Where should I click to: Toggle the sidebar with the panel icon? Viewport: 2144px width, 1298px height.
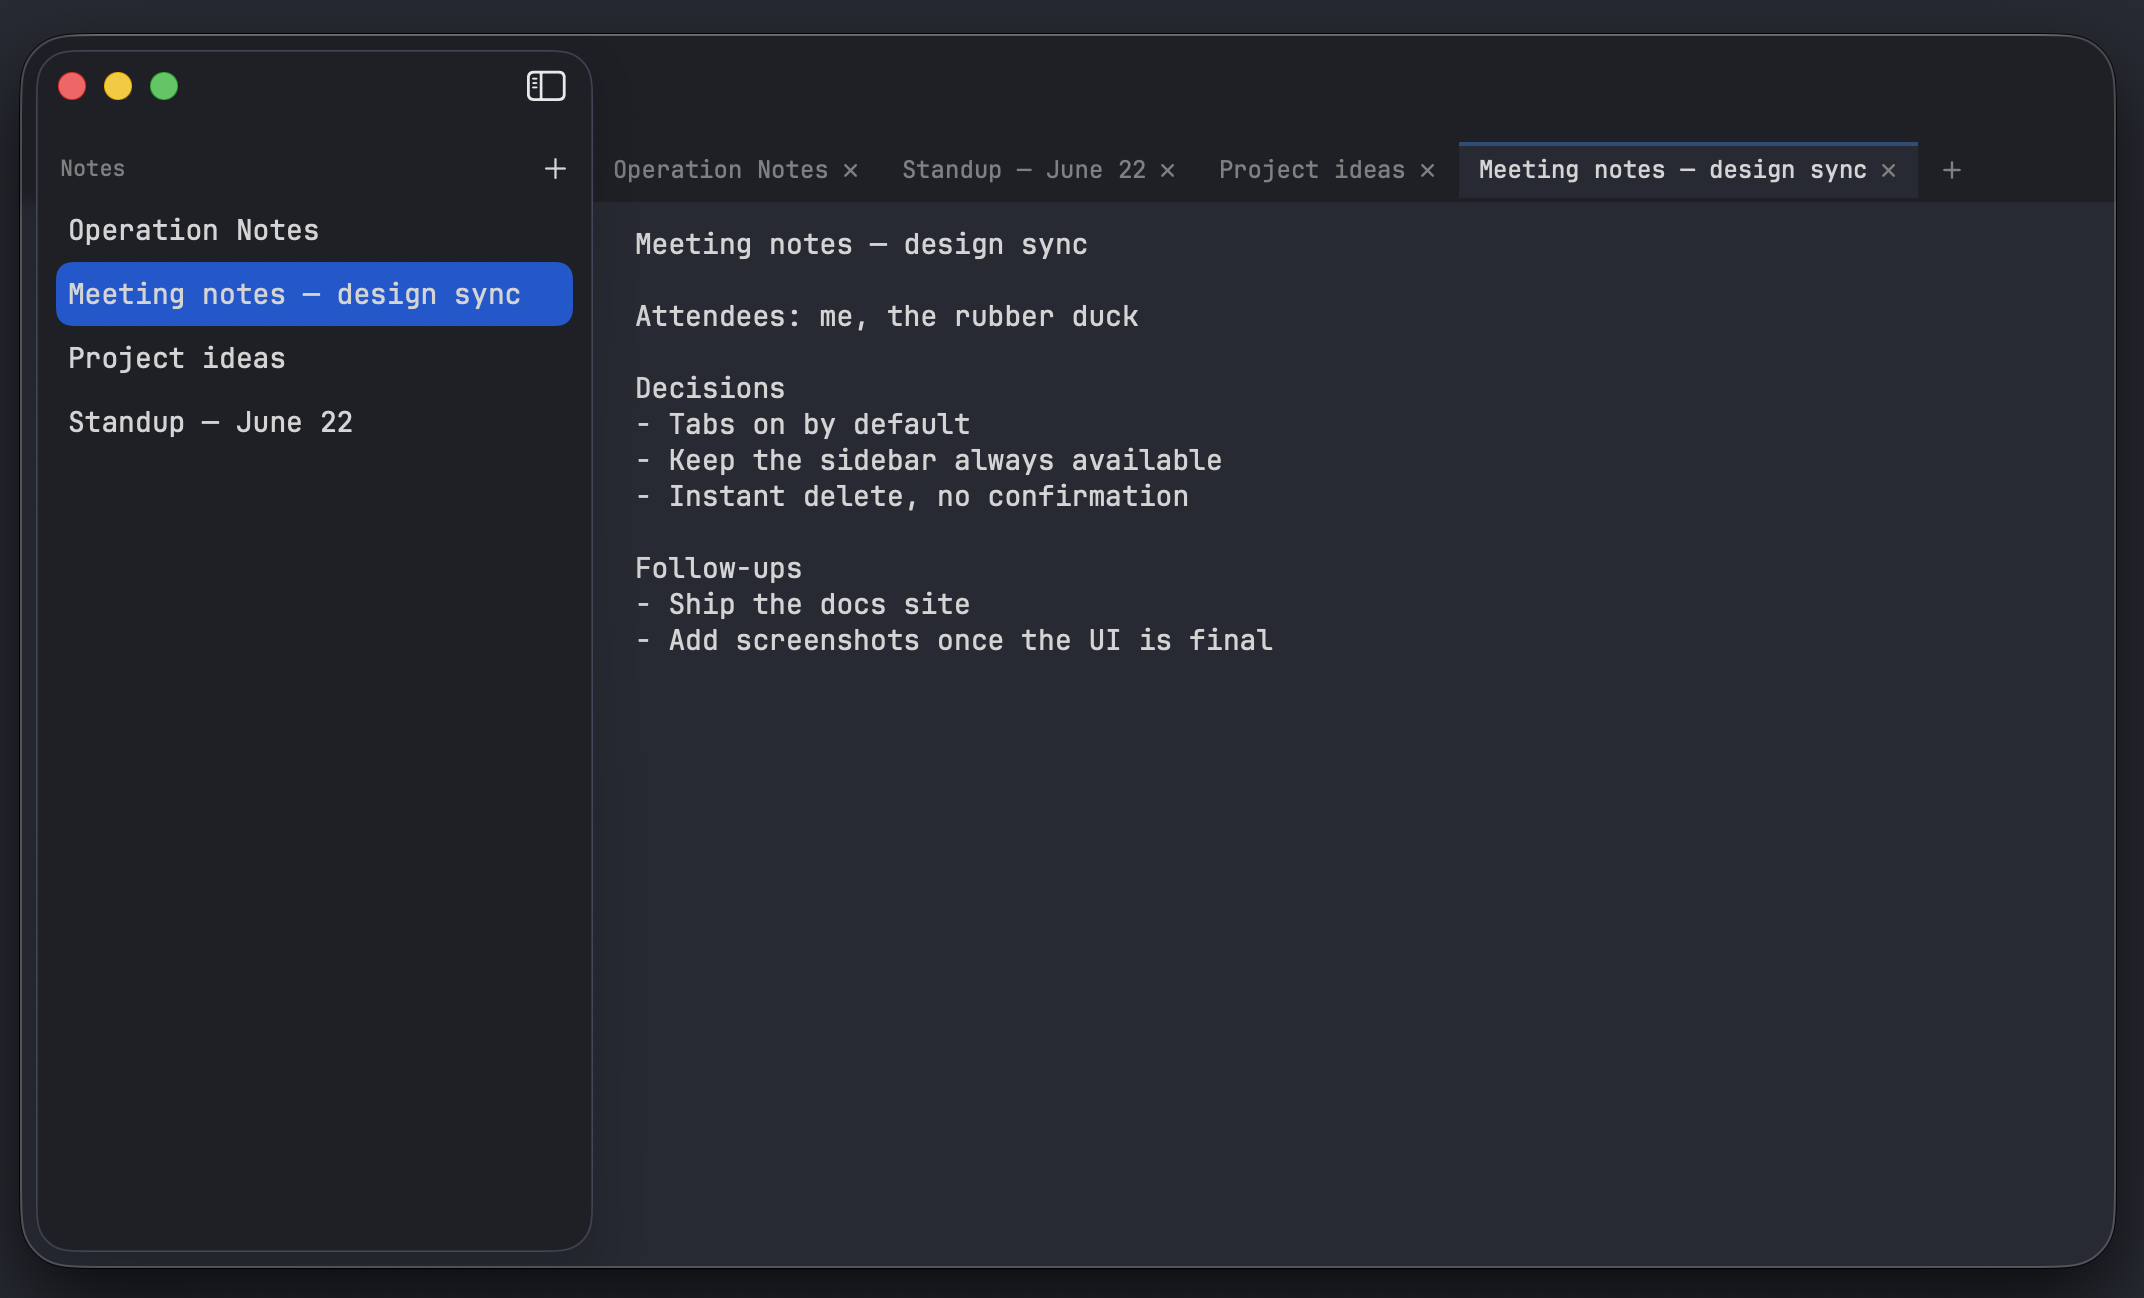(546, 86)
